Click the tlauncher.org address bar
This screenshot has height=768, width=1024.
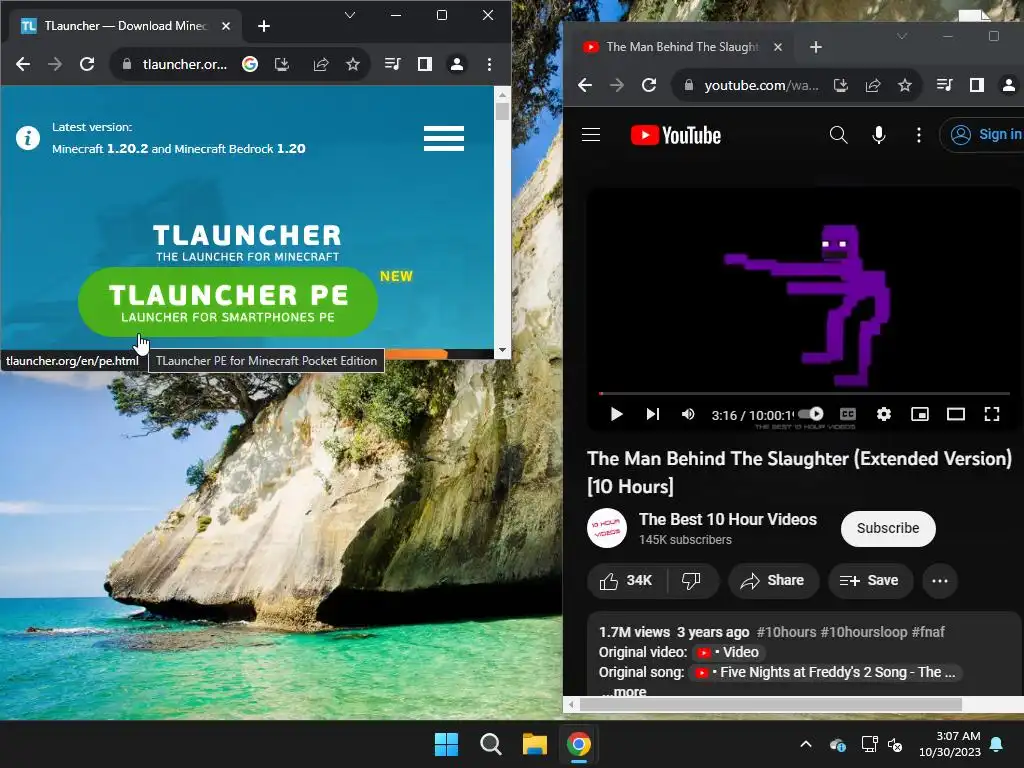coord(185,64)
